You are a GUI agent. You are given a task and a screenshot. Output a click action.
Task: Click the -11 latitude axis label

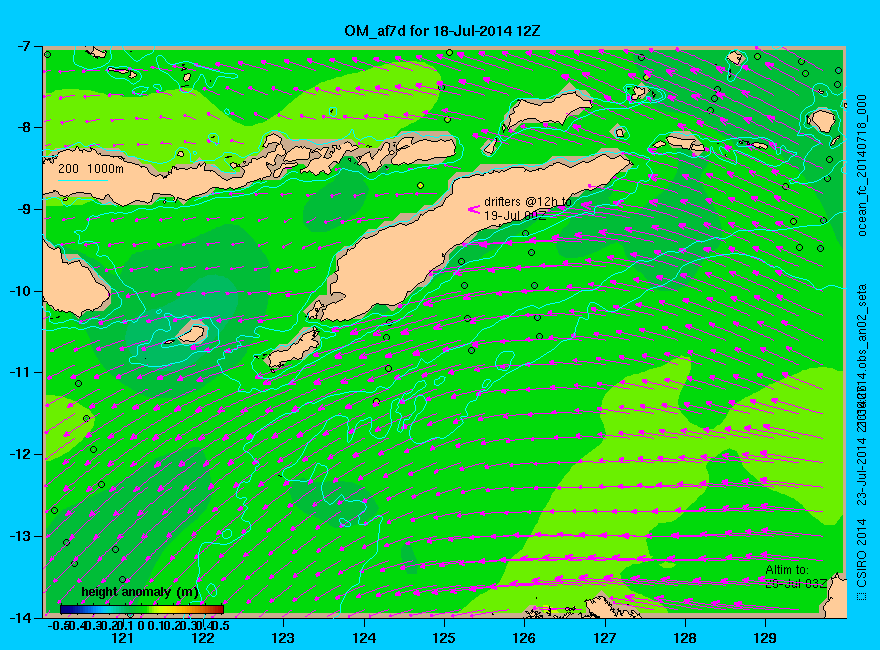19,372
